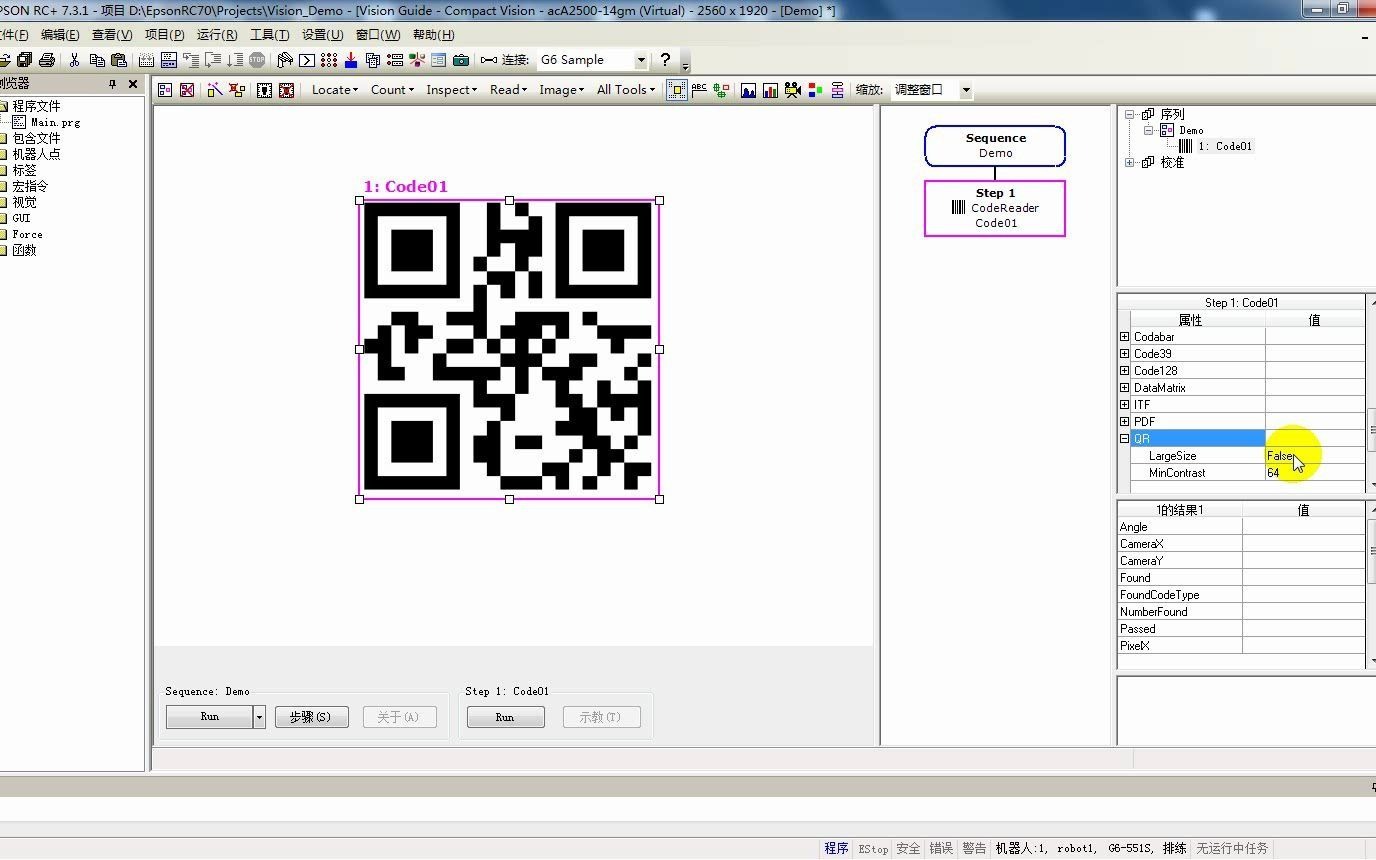Select the 1: Code01 tree item
The height and width of the screenshot is (860, 1376).
point(1225,146)
